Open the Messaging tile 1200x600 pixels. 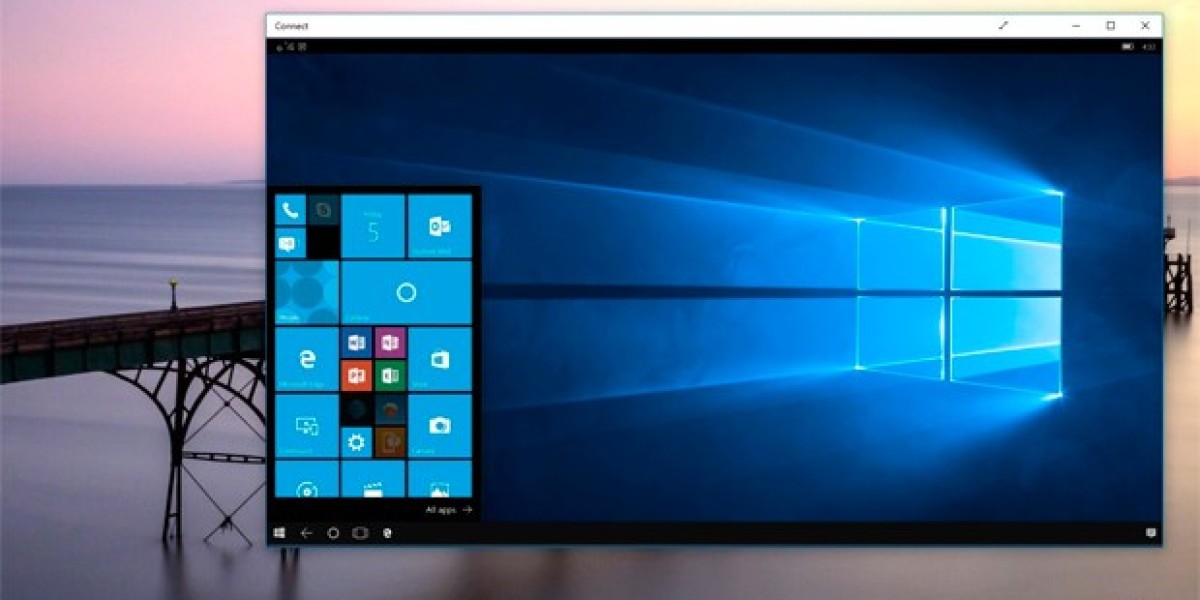pos(290,242)
